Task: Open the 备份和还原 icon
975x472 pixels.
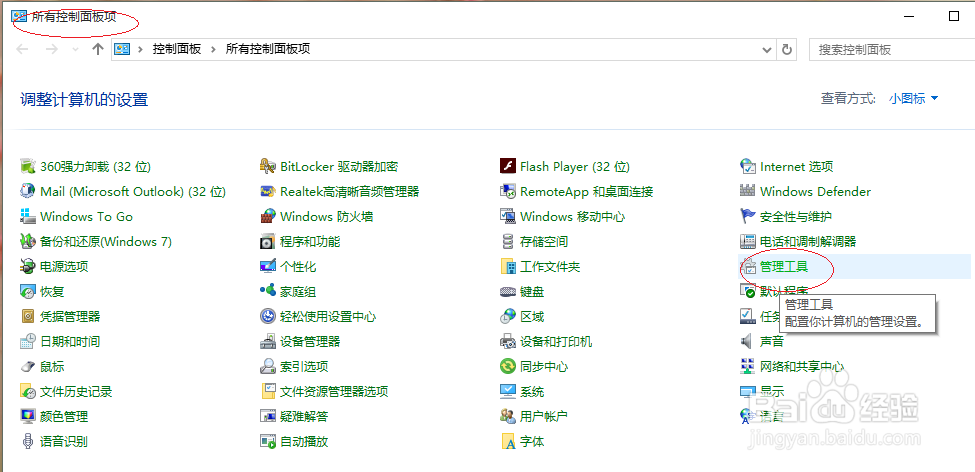Action: [28, 241]
